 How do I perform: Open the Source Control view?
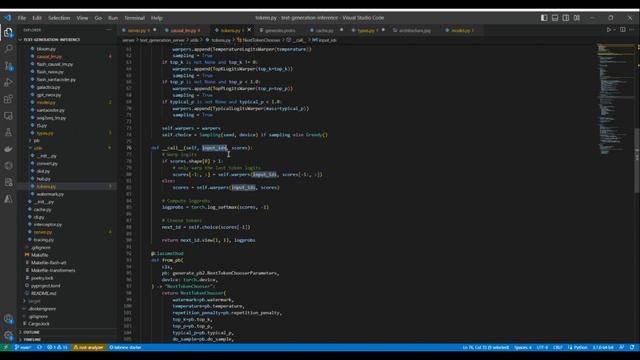point(8,66)
